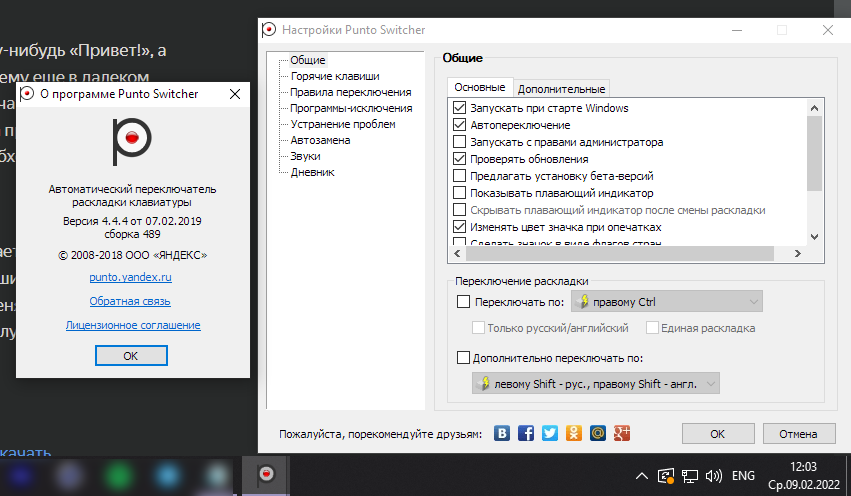Click taskbar clock 12:03
This screenshot has width=851, height=496.
click(803, 467)
